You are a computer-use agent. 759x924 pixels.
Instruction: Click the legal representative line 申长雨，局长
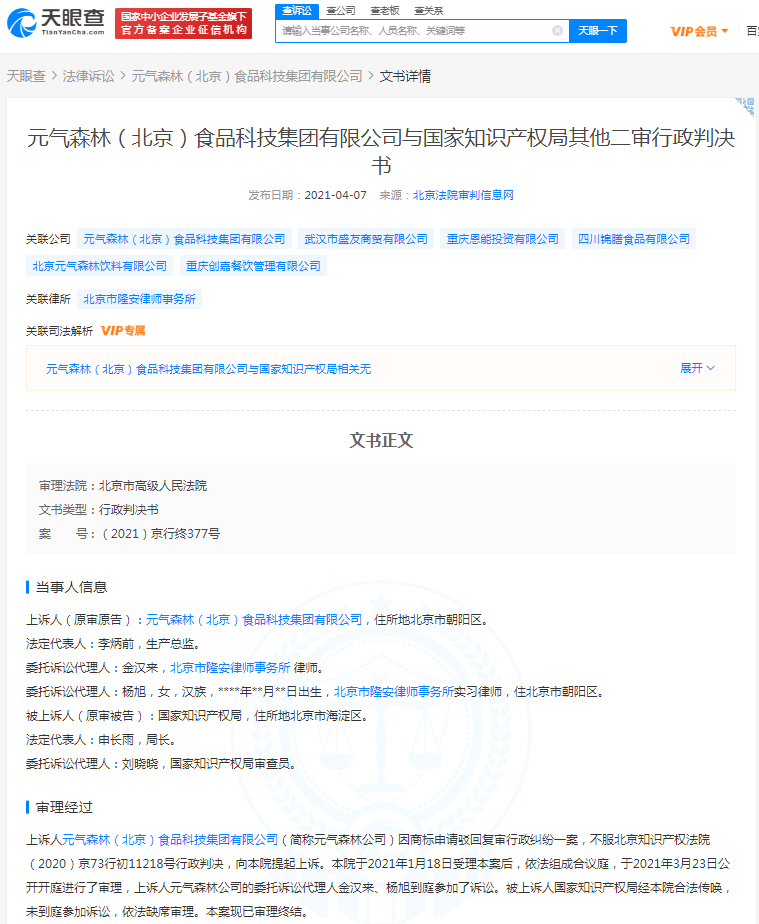pos(101,740)
